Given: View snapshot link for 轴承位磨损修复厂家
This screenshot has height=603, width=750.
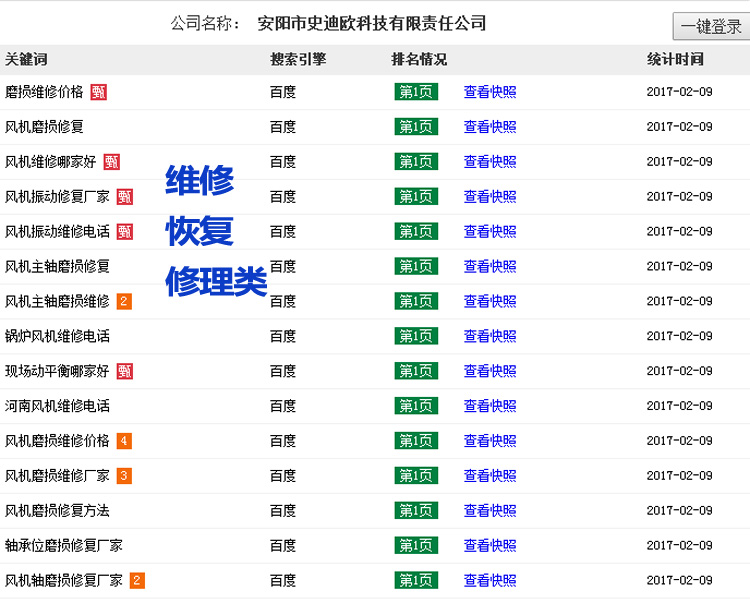Looking at the screenshot, I should (x=490, y=546).
